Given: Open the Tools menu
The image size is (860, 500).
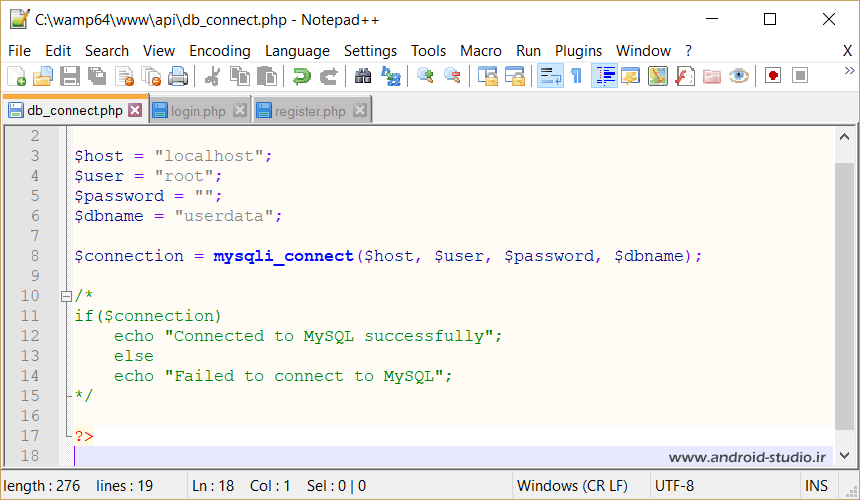Looking at the screenshot, I should [428, 51].
